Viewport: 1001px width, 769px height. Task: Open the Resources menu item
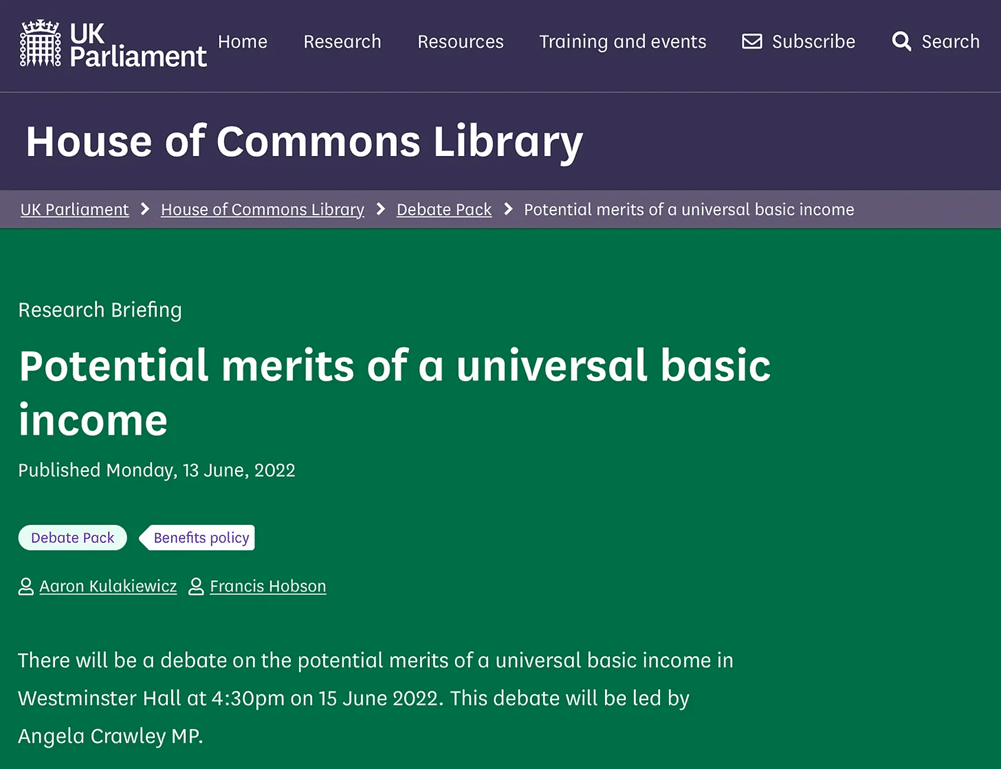(460, 41)
